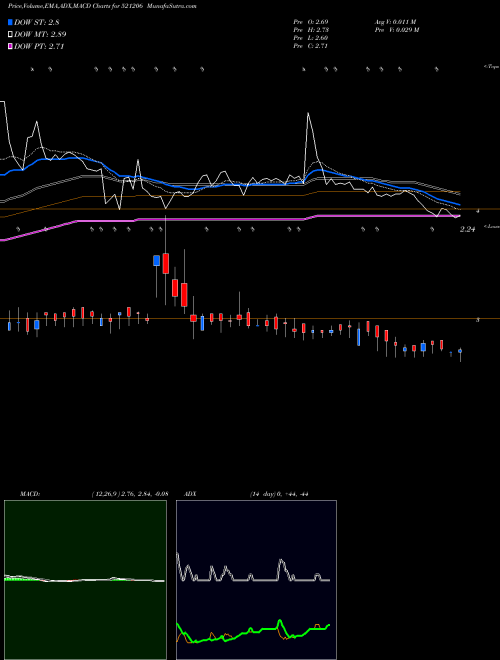
Task: Click the MACD panel label
Action: 30,494
